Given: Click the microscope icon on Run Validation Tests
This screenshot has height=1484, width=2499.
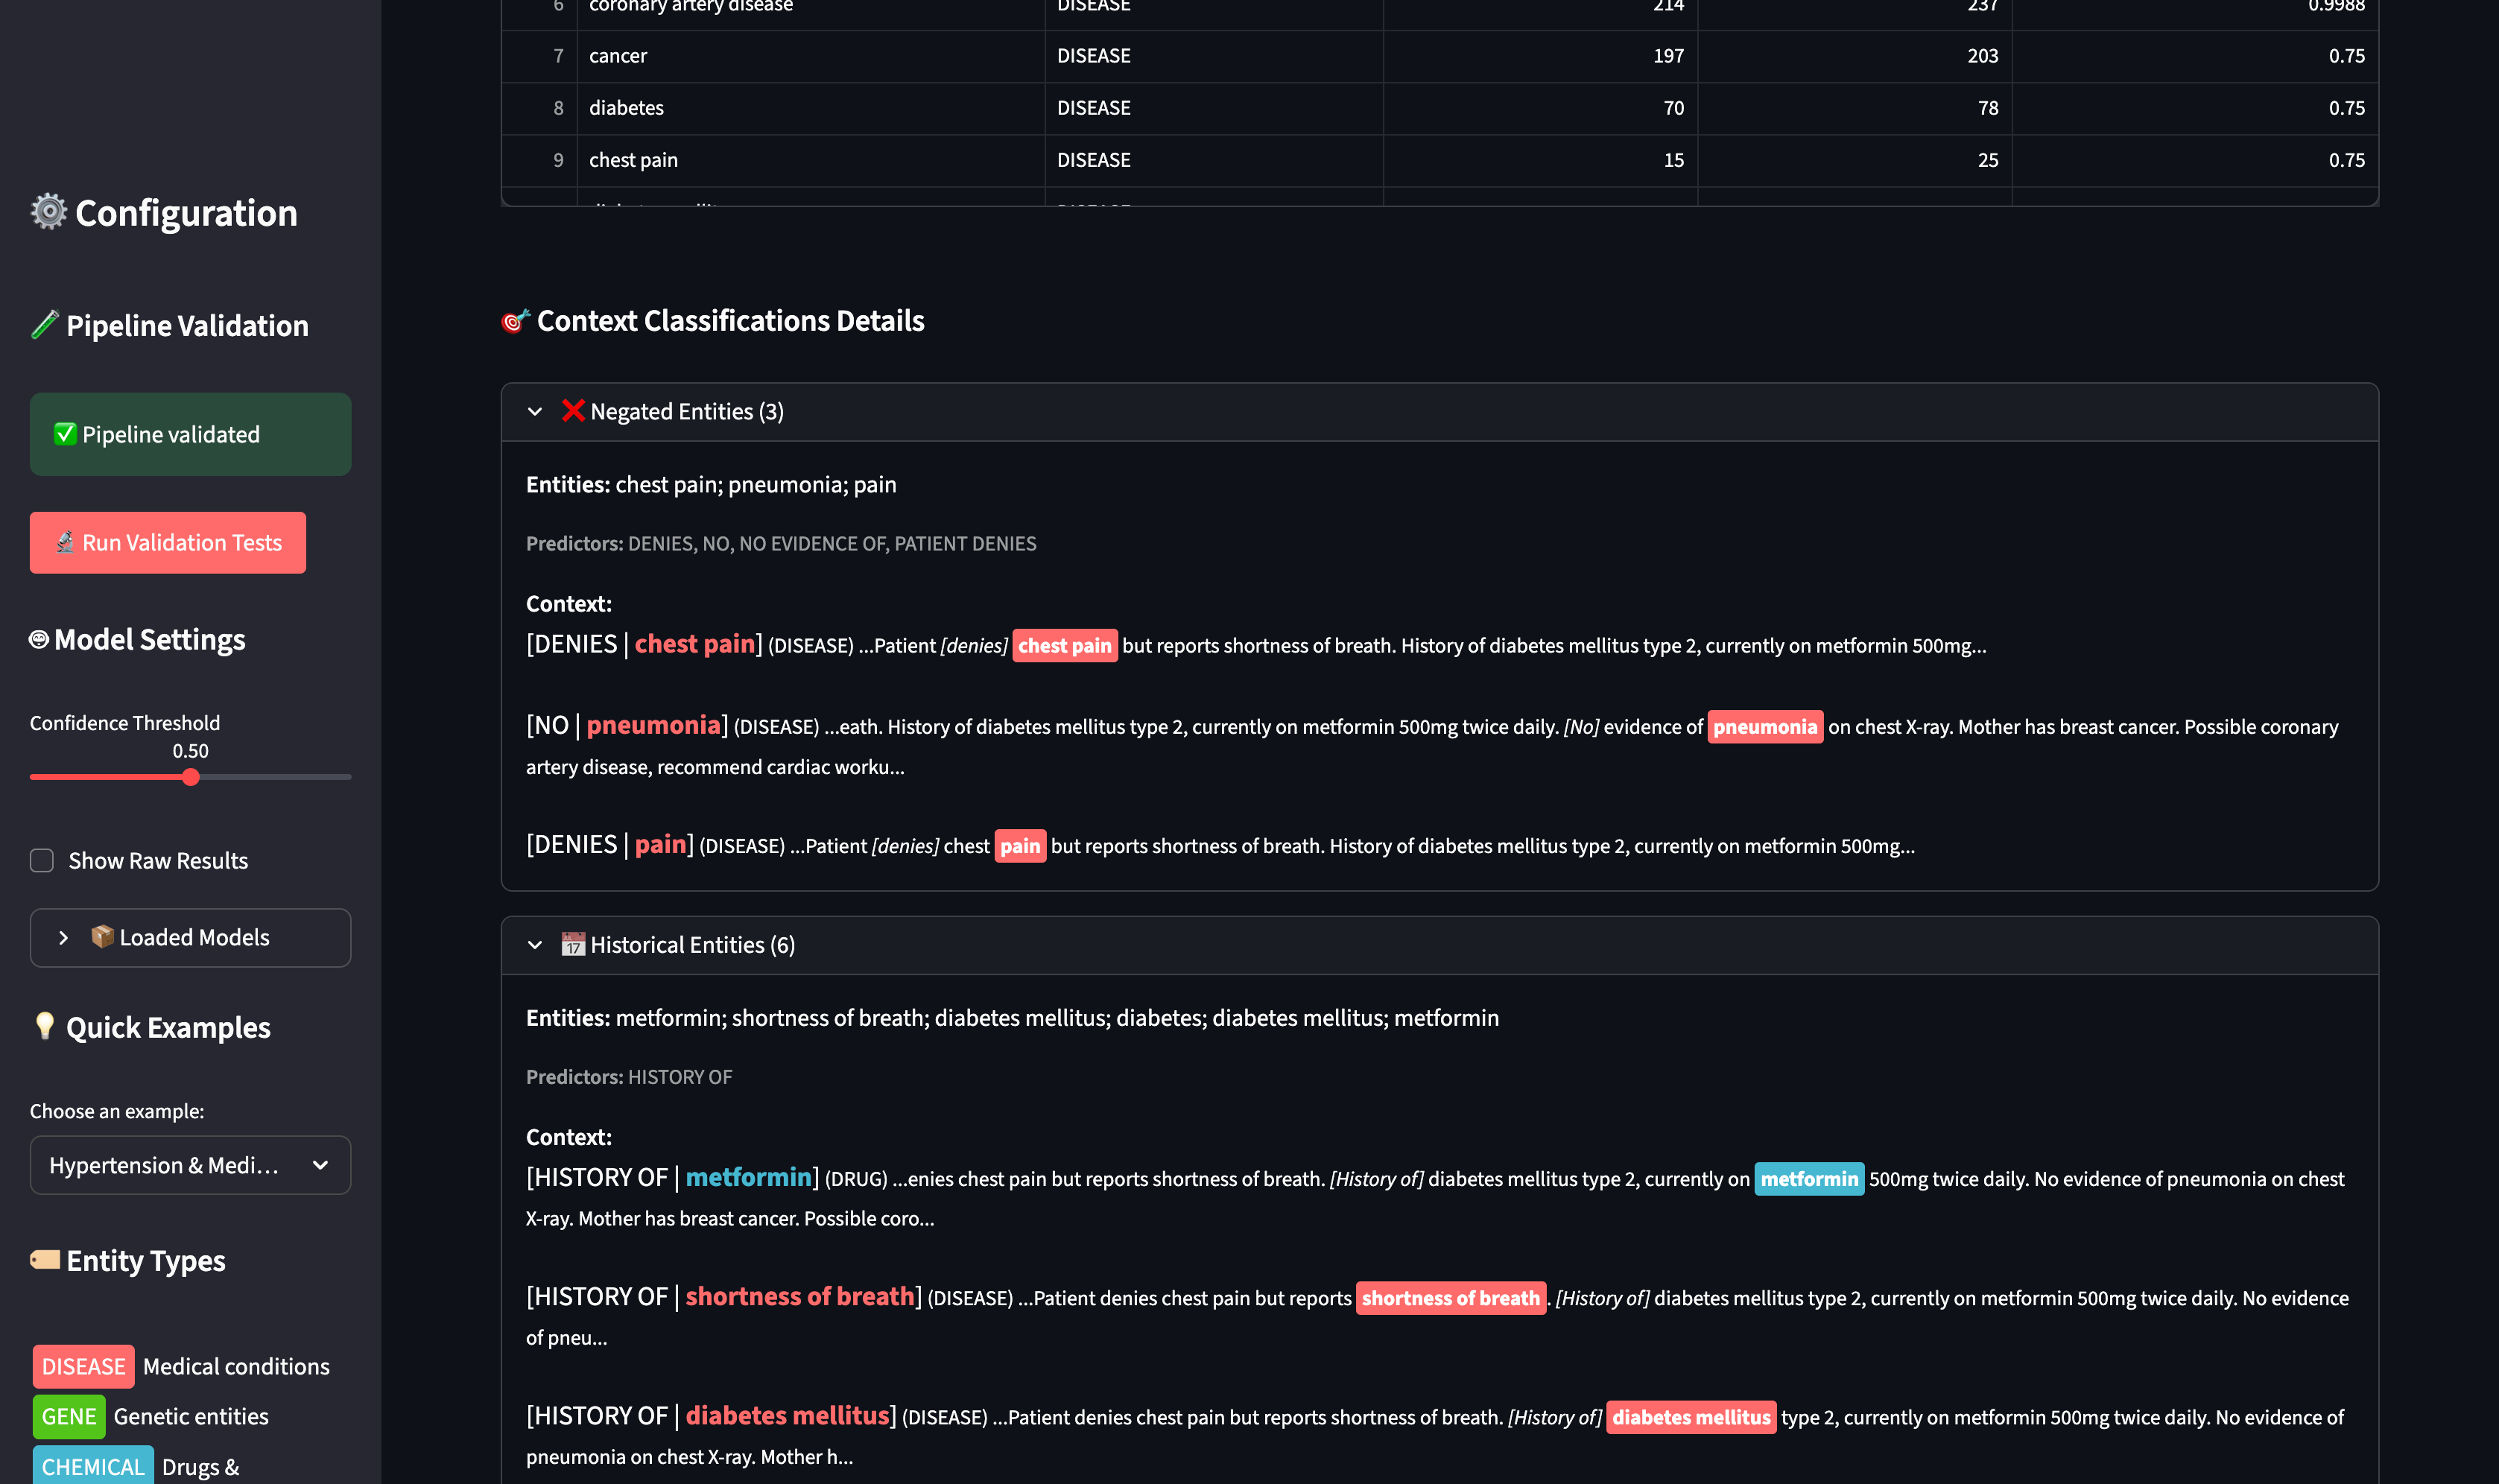Looking at the screenshot, I should 66,542.
